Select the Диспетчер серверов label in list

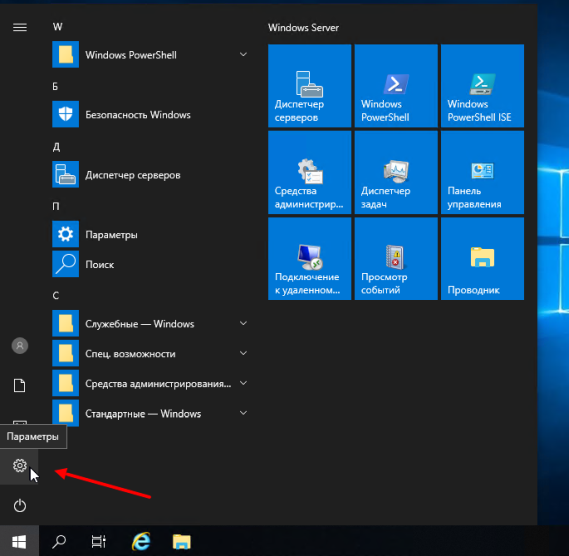click(x=133, y=175)
